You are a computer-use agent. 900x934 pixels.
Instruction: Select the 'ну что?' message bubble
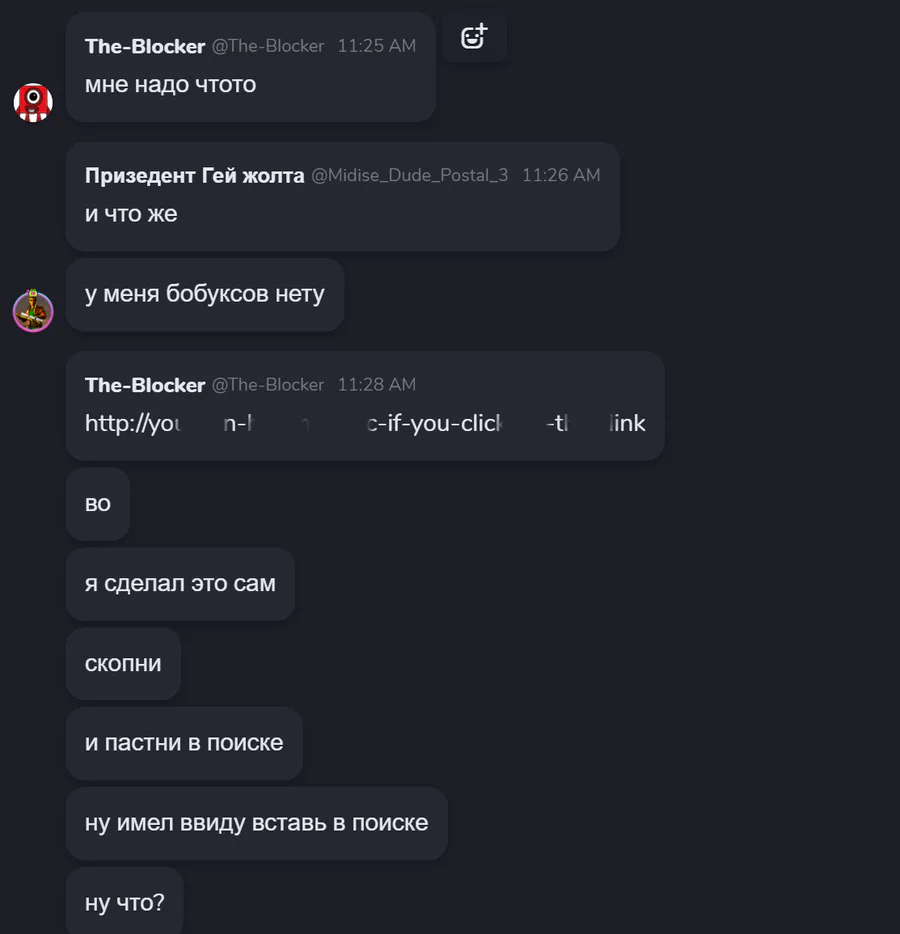pos(124,902)
